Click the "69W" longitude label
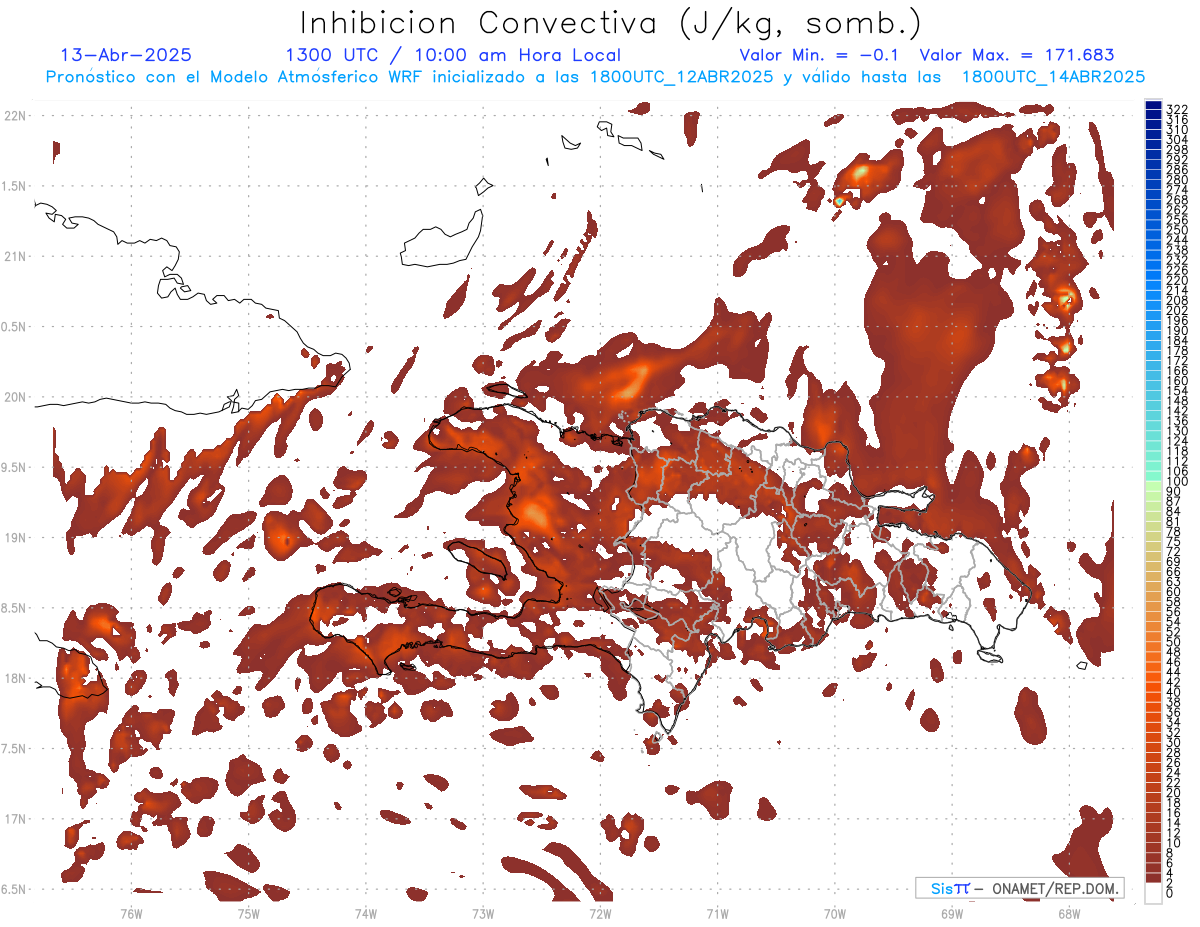Viewport: 1200px width, 927px height. [951, 913]
